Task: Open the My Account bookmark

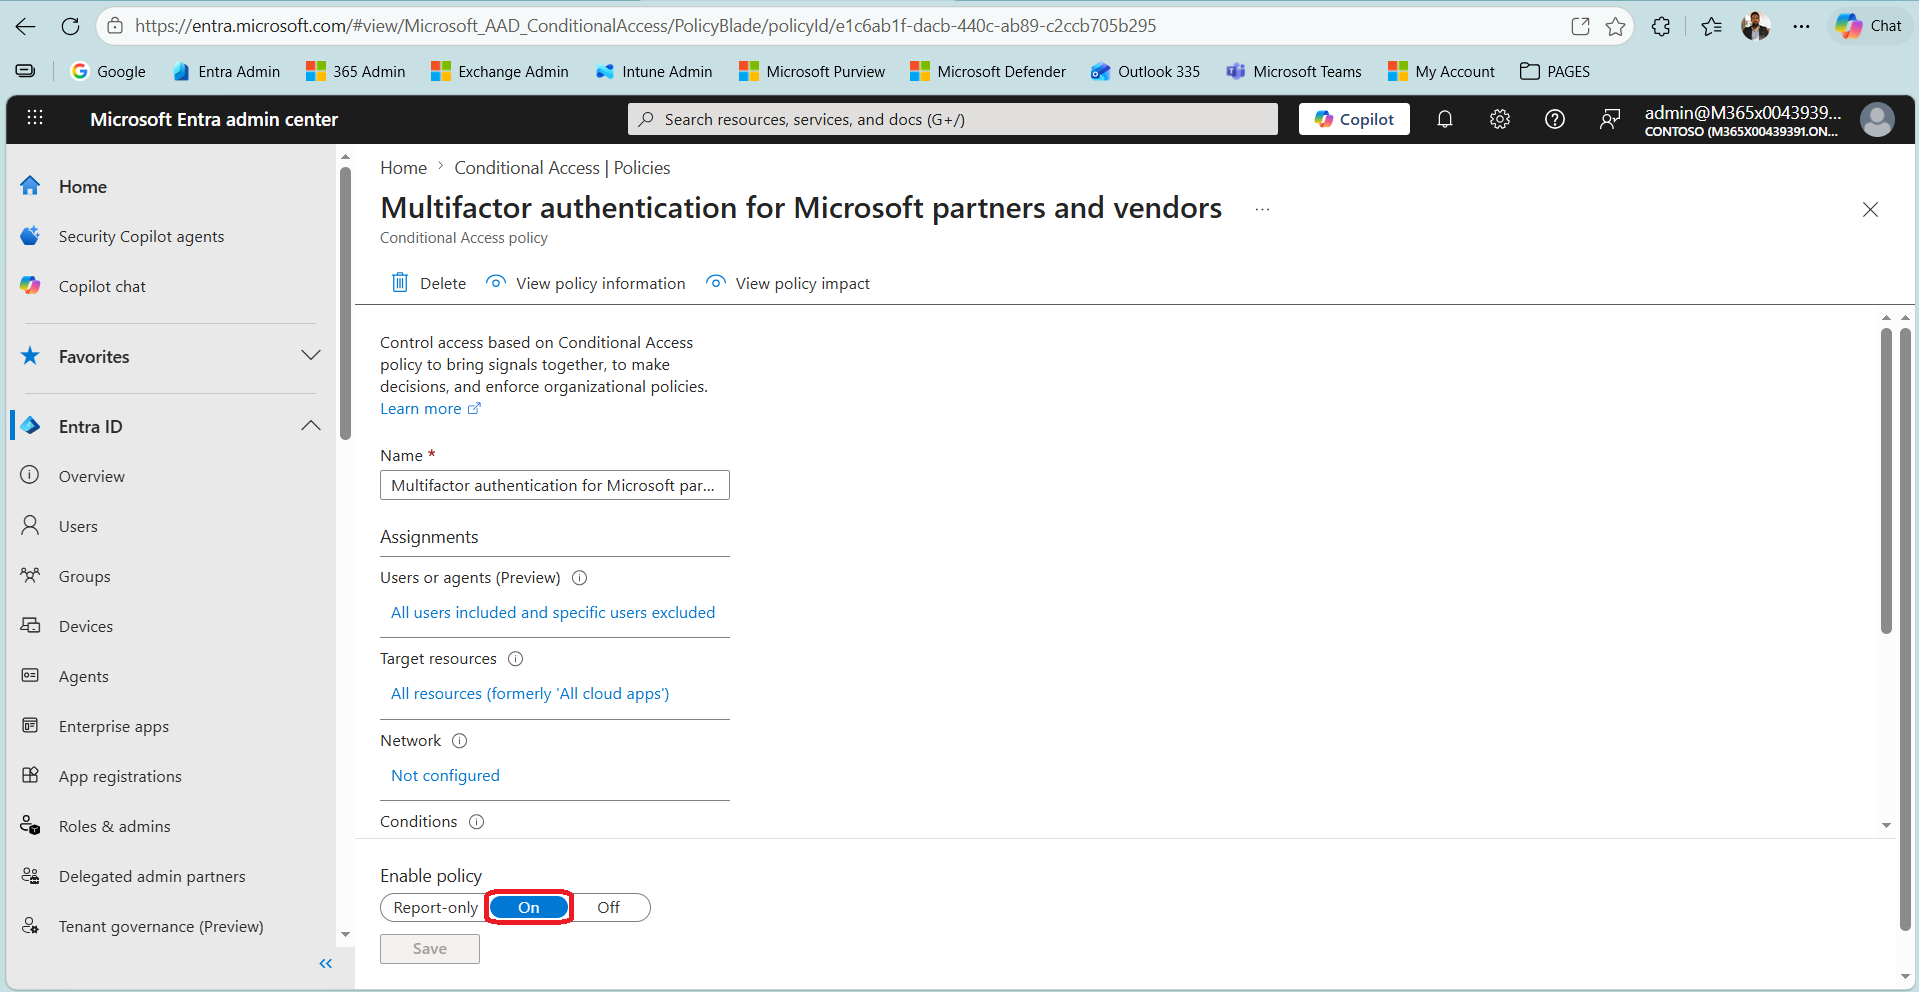Action: (x=1441, y=71)
